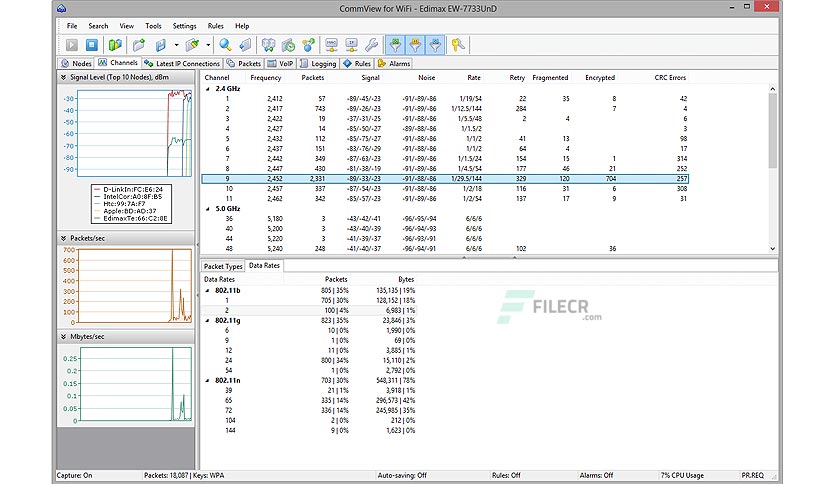Open the Settings menu
The height and width of the screenshot is (484, 836).
(x=184, y=26)
